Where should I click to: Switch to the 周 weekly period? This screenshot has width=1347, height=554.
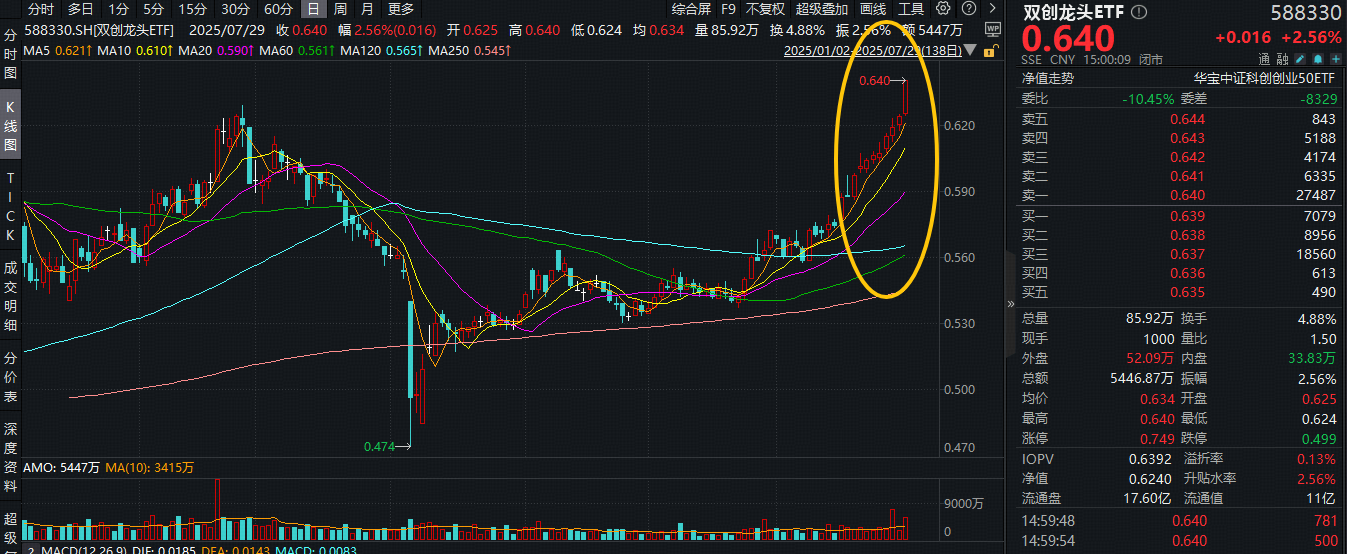point(341,9)
